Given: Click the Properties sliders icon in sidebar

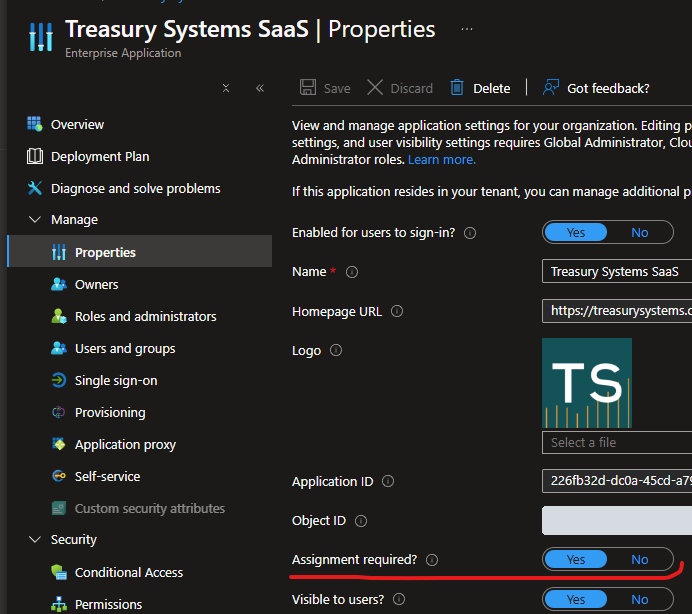Looking at the screenshot, I should pyautogui.click(x=59, y=252).
